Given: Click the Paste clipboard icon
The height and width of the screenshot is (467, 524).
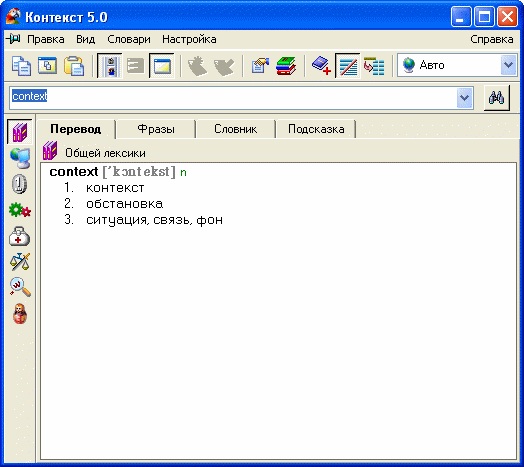Looking at the screenshot, I should click(74, 66).
